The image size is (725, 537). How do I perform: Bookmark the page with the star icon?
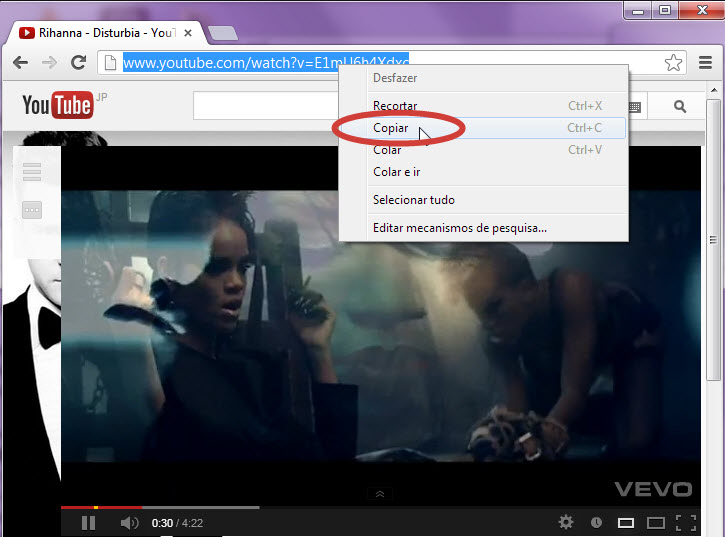coord(673,62)
